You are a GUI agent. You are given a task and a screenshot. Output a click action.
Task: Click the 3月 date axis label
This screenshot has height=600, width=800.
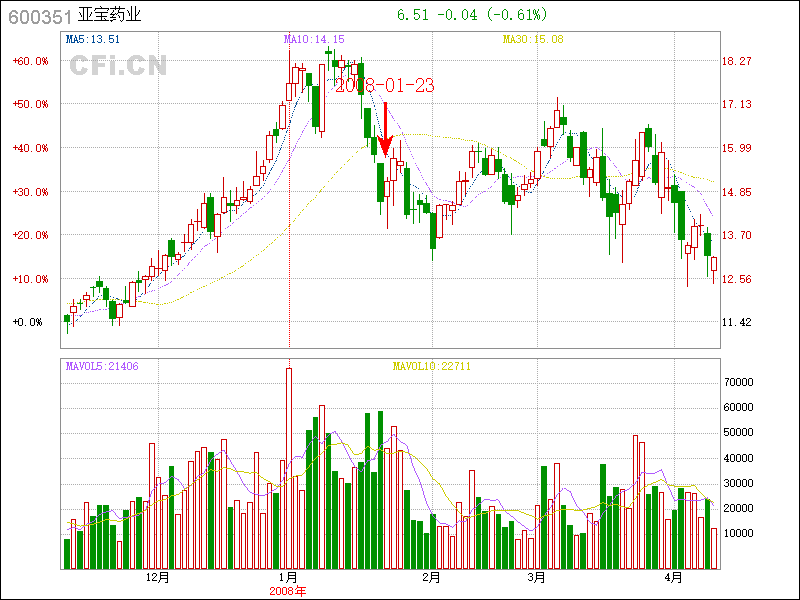537,578
